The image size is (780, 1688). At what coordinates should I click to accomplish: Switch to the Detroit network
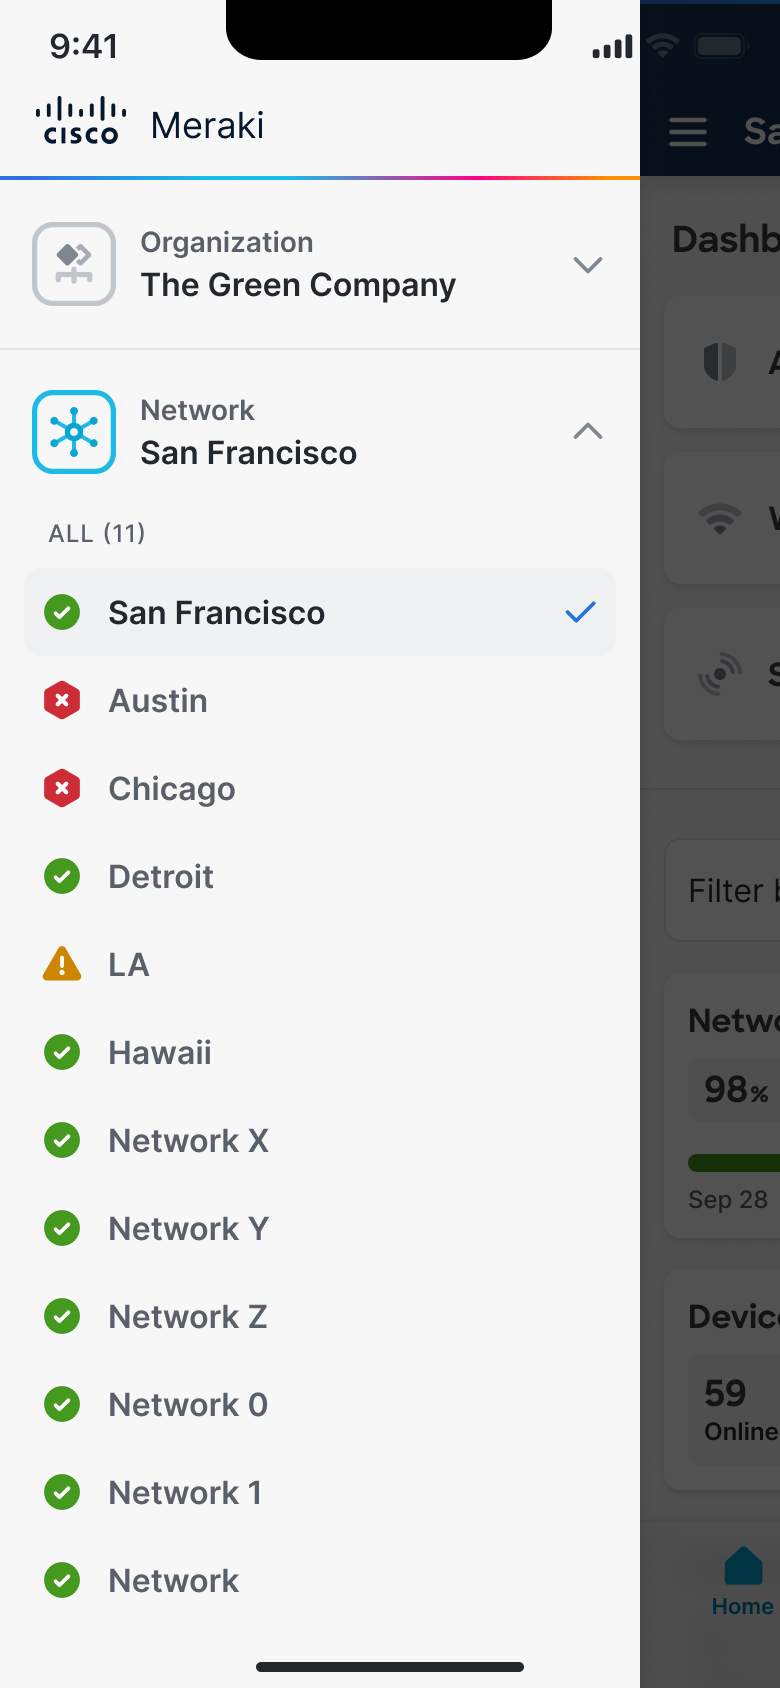(x=161, y=877)
